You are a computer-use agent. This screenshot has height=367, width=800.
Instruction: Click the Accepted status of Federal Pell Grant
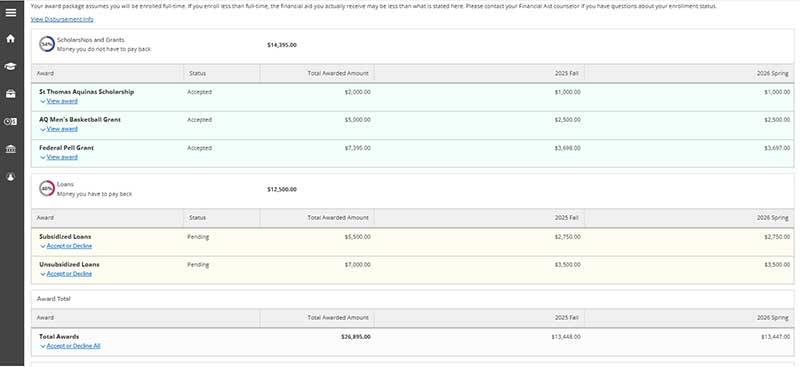coord(199,148)
